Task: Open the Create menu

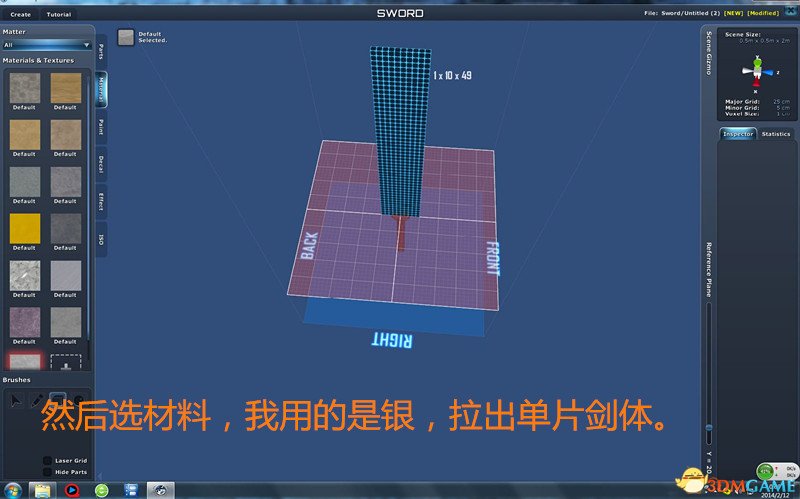Action: pos(20,14)
